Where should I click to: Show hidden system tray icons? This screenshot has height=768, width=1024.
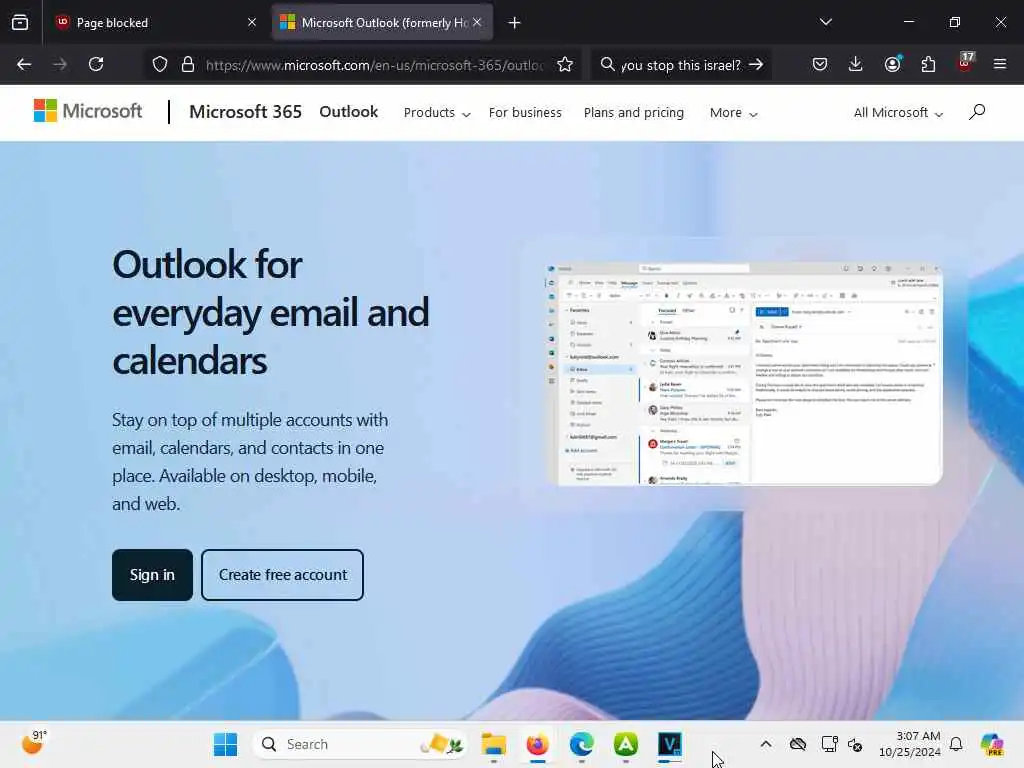(766, 744)
